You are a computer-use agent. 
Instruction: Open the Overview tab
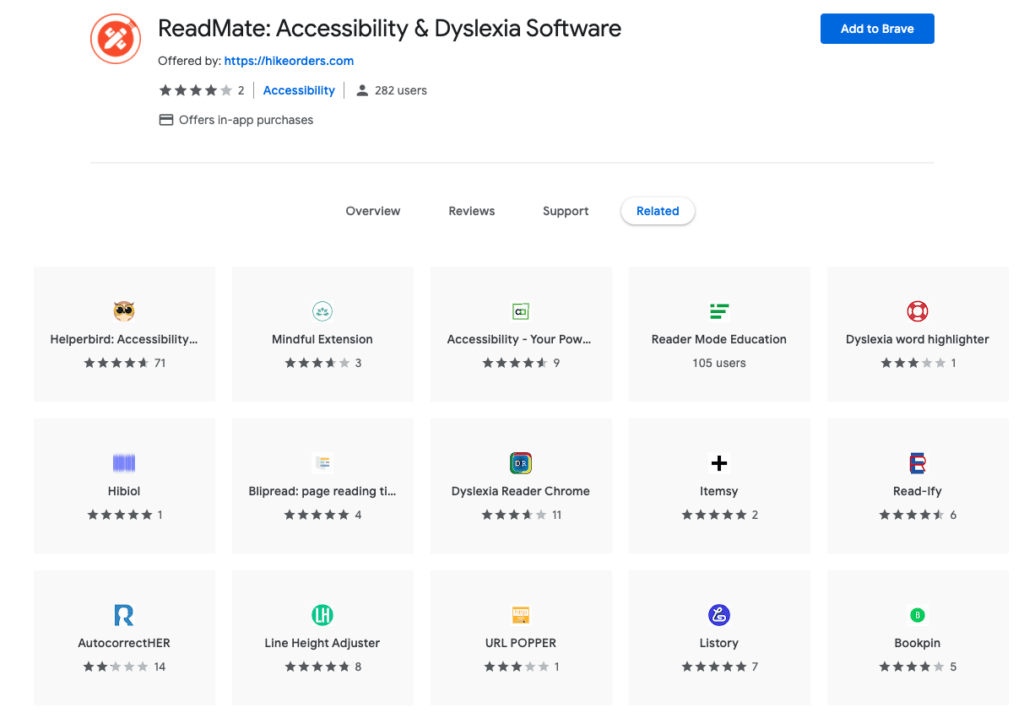tap(373, 211)
